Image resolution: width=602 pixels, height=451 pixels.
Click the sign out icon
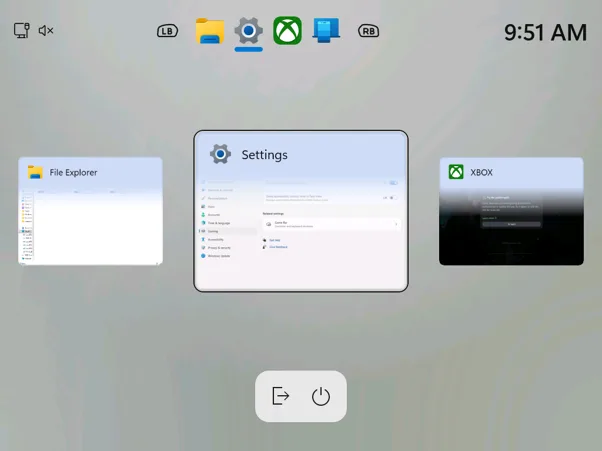tap(281, 396)
